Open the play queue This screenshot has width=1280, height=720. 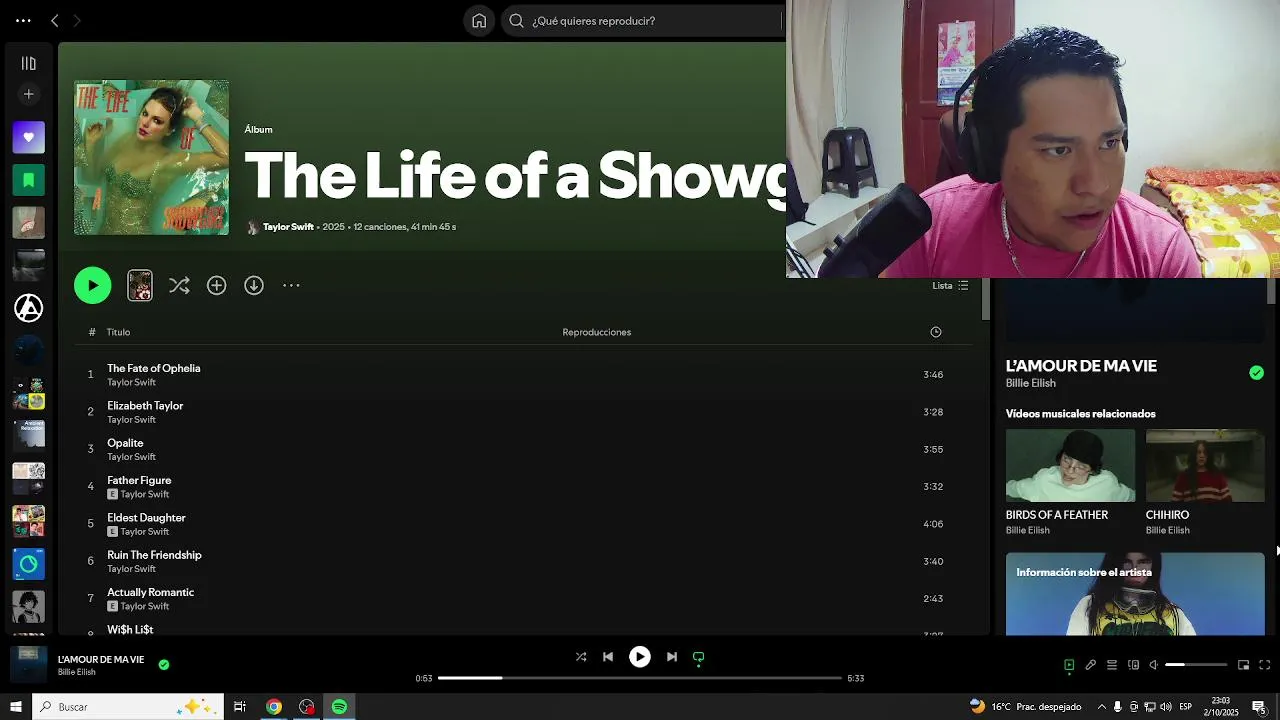click(1111, 665)
